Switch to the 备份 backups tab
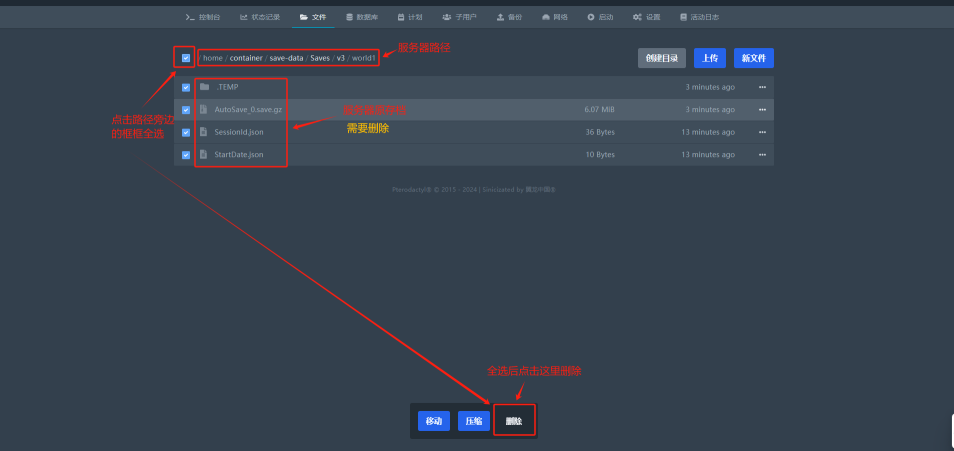 point(509,17)
